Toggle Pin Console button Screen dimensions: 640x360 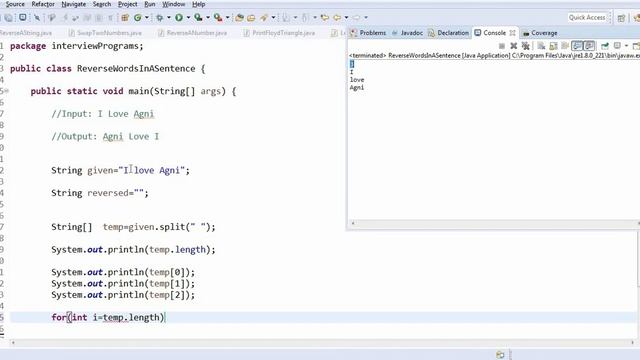tap(605, 46)
